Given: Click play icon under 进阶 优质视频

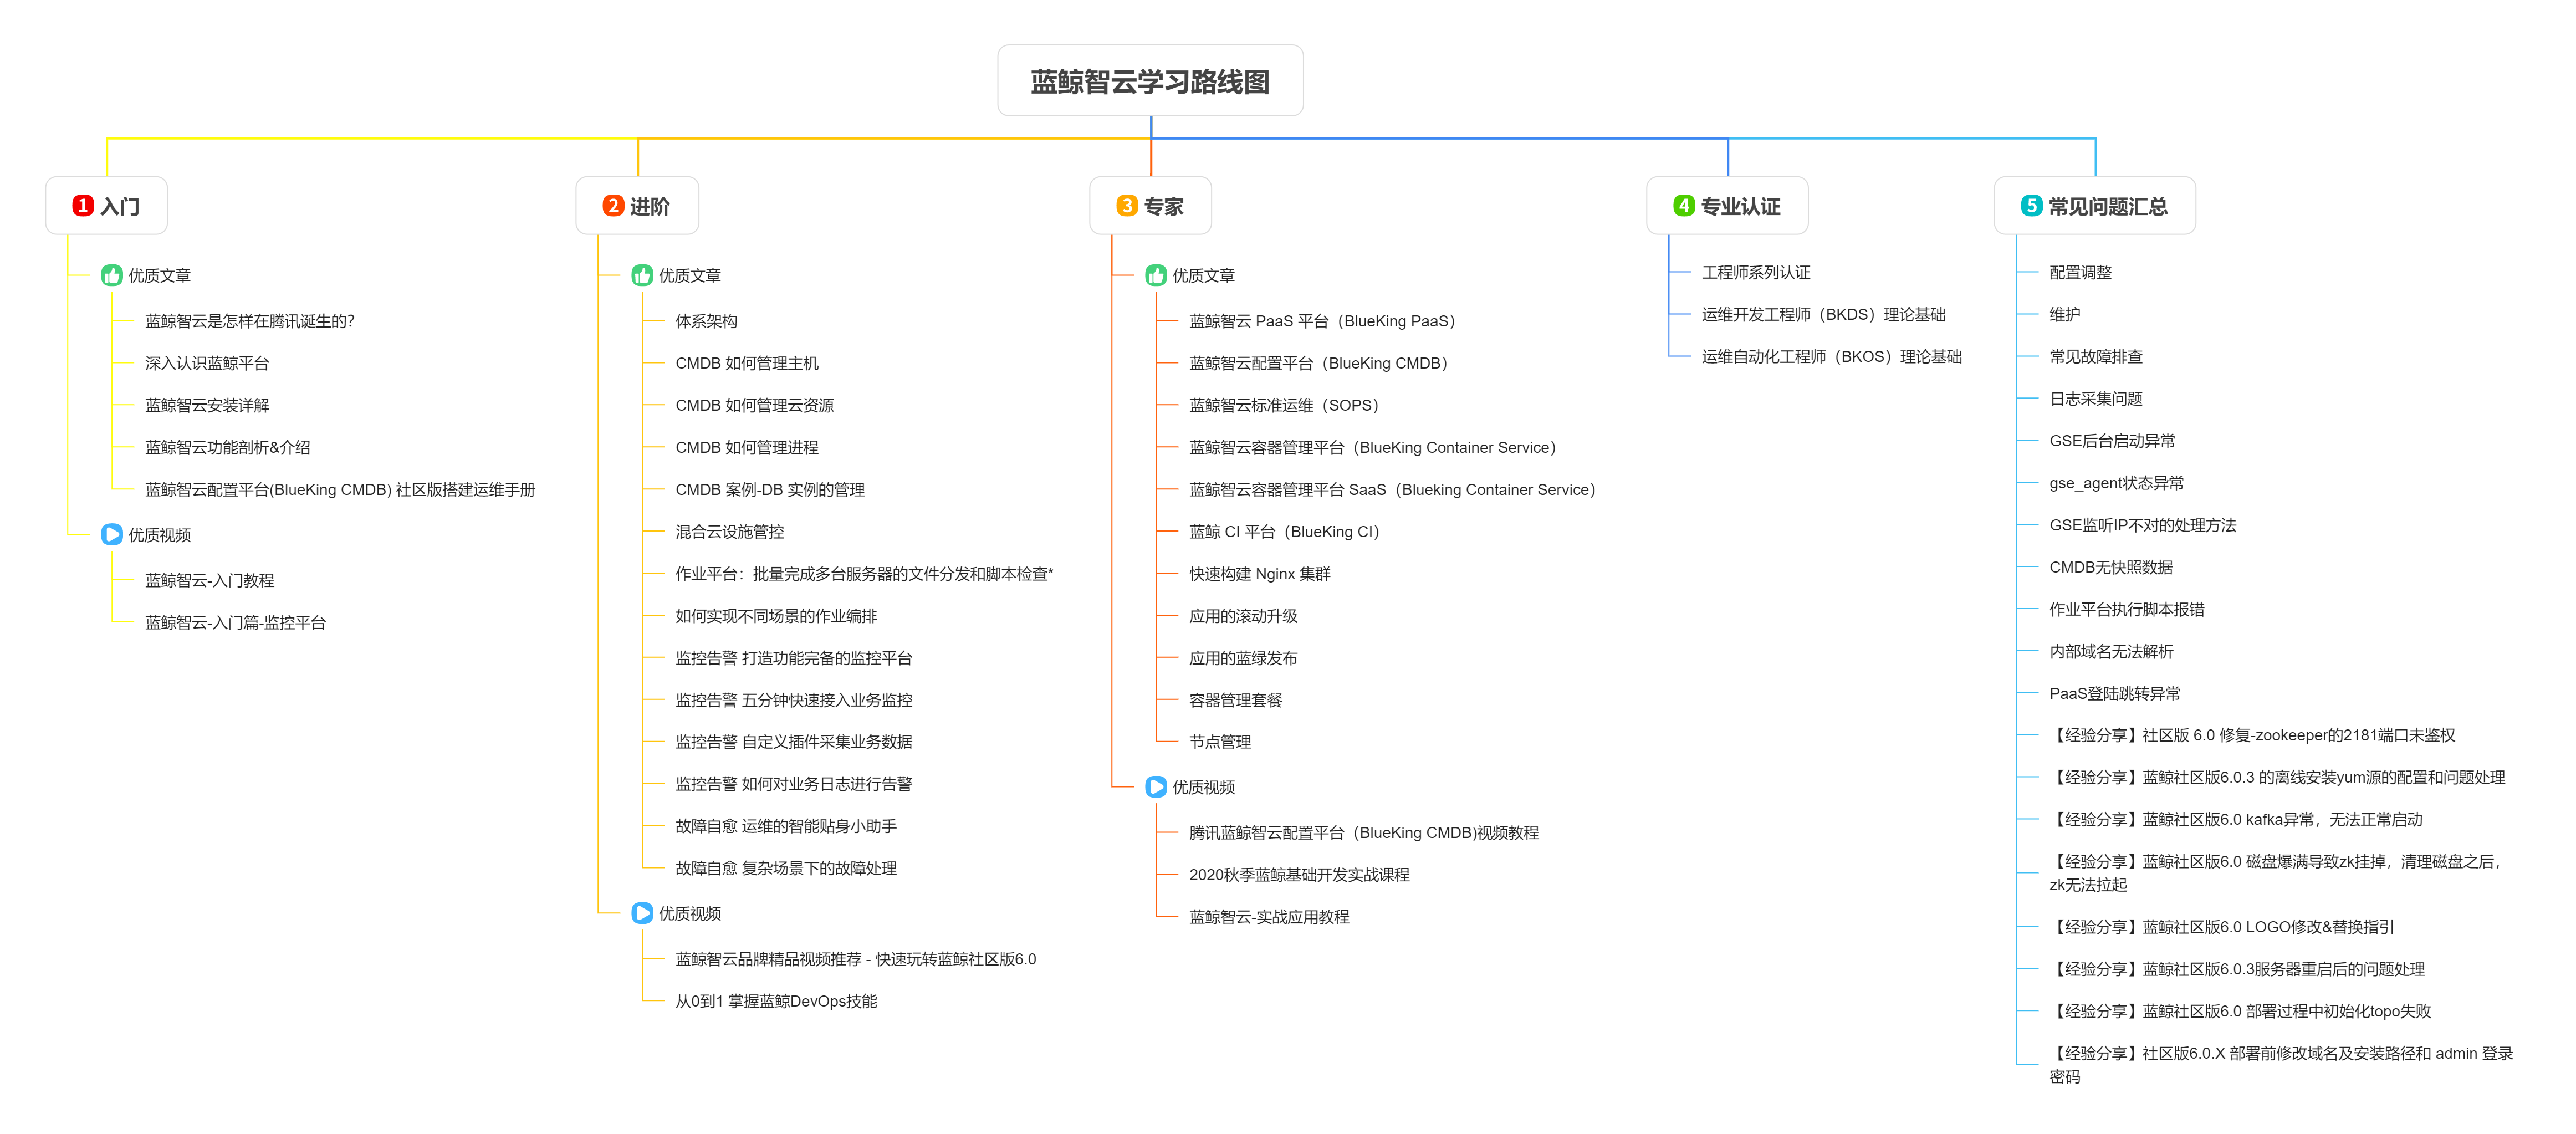Looking at the screenshot, I should point(642,913).
